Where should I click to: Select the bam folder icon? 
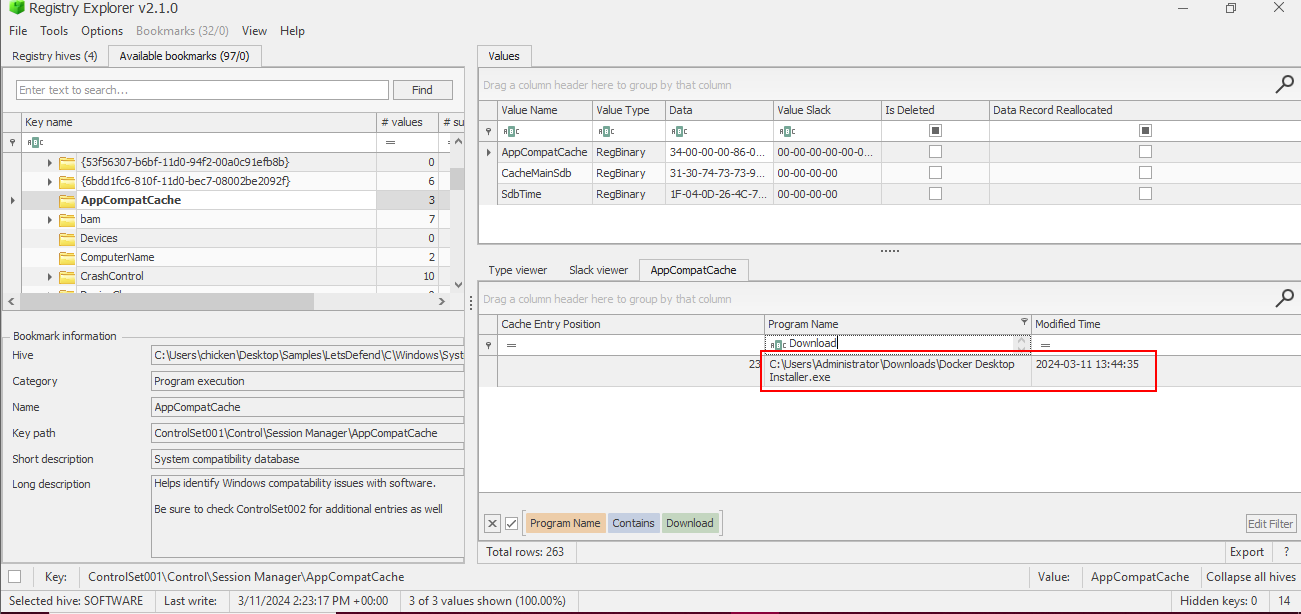pos(67,219)
